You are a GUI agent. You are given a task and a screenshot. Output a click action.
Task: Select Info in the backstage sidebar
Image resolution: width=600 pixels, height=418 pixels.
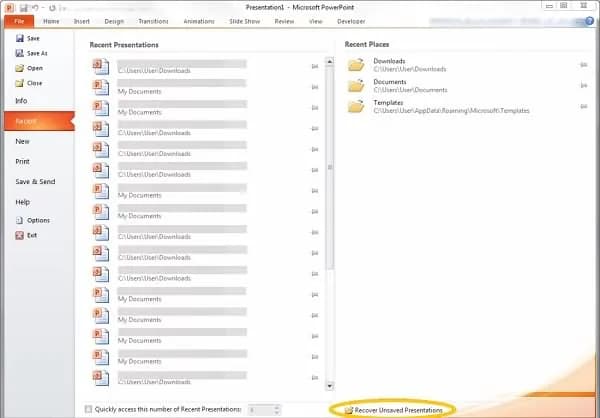click(x=21, y=101)
